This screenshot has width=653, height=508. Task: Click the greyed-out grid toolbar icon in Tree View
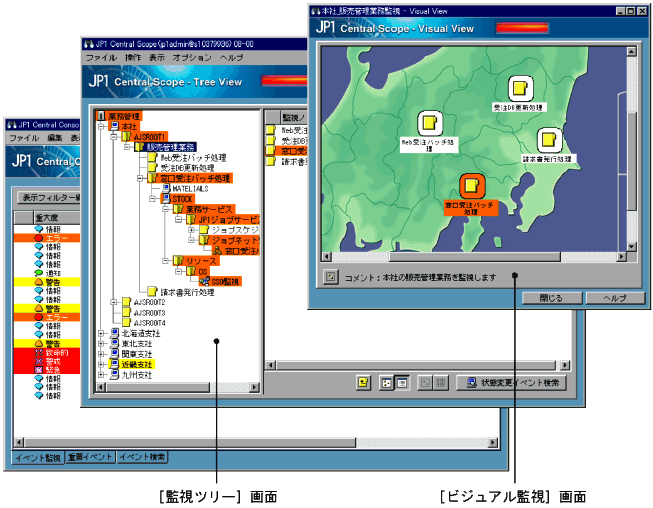click(x=441, y=383)
